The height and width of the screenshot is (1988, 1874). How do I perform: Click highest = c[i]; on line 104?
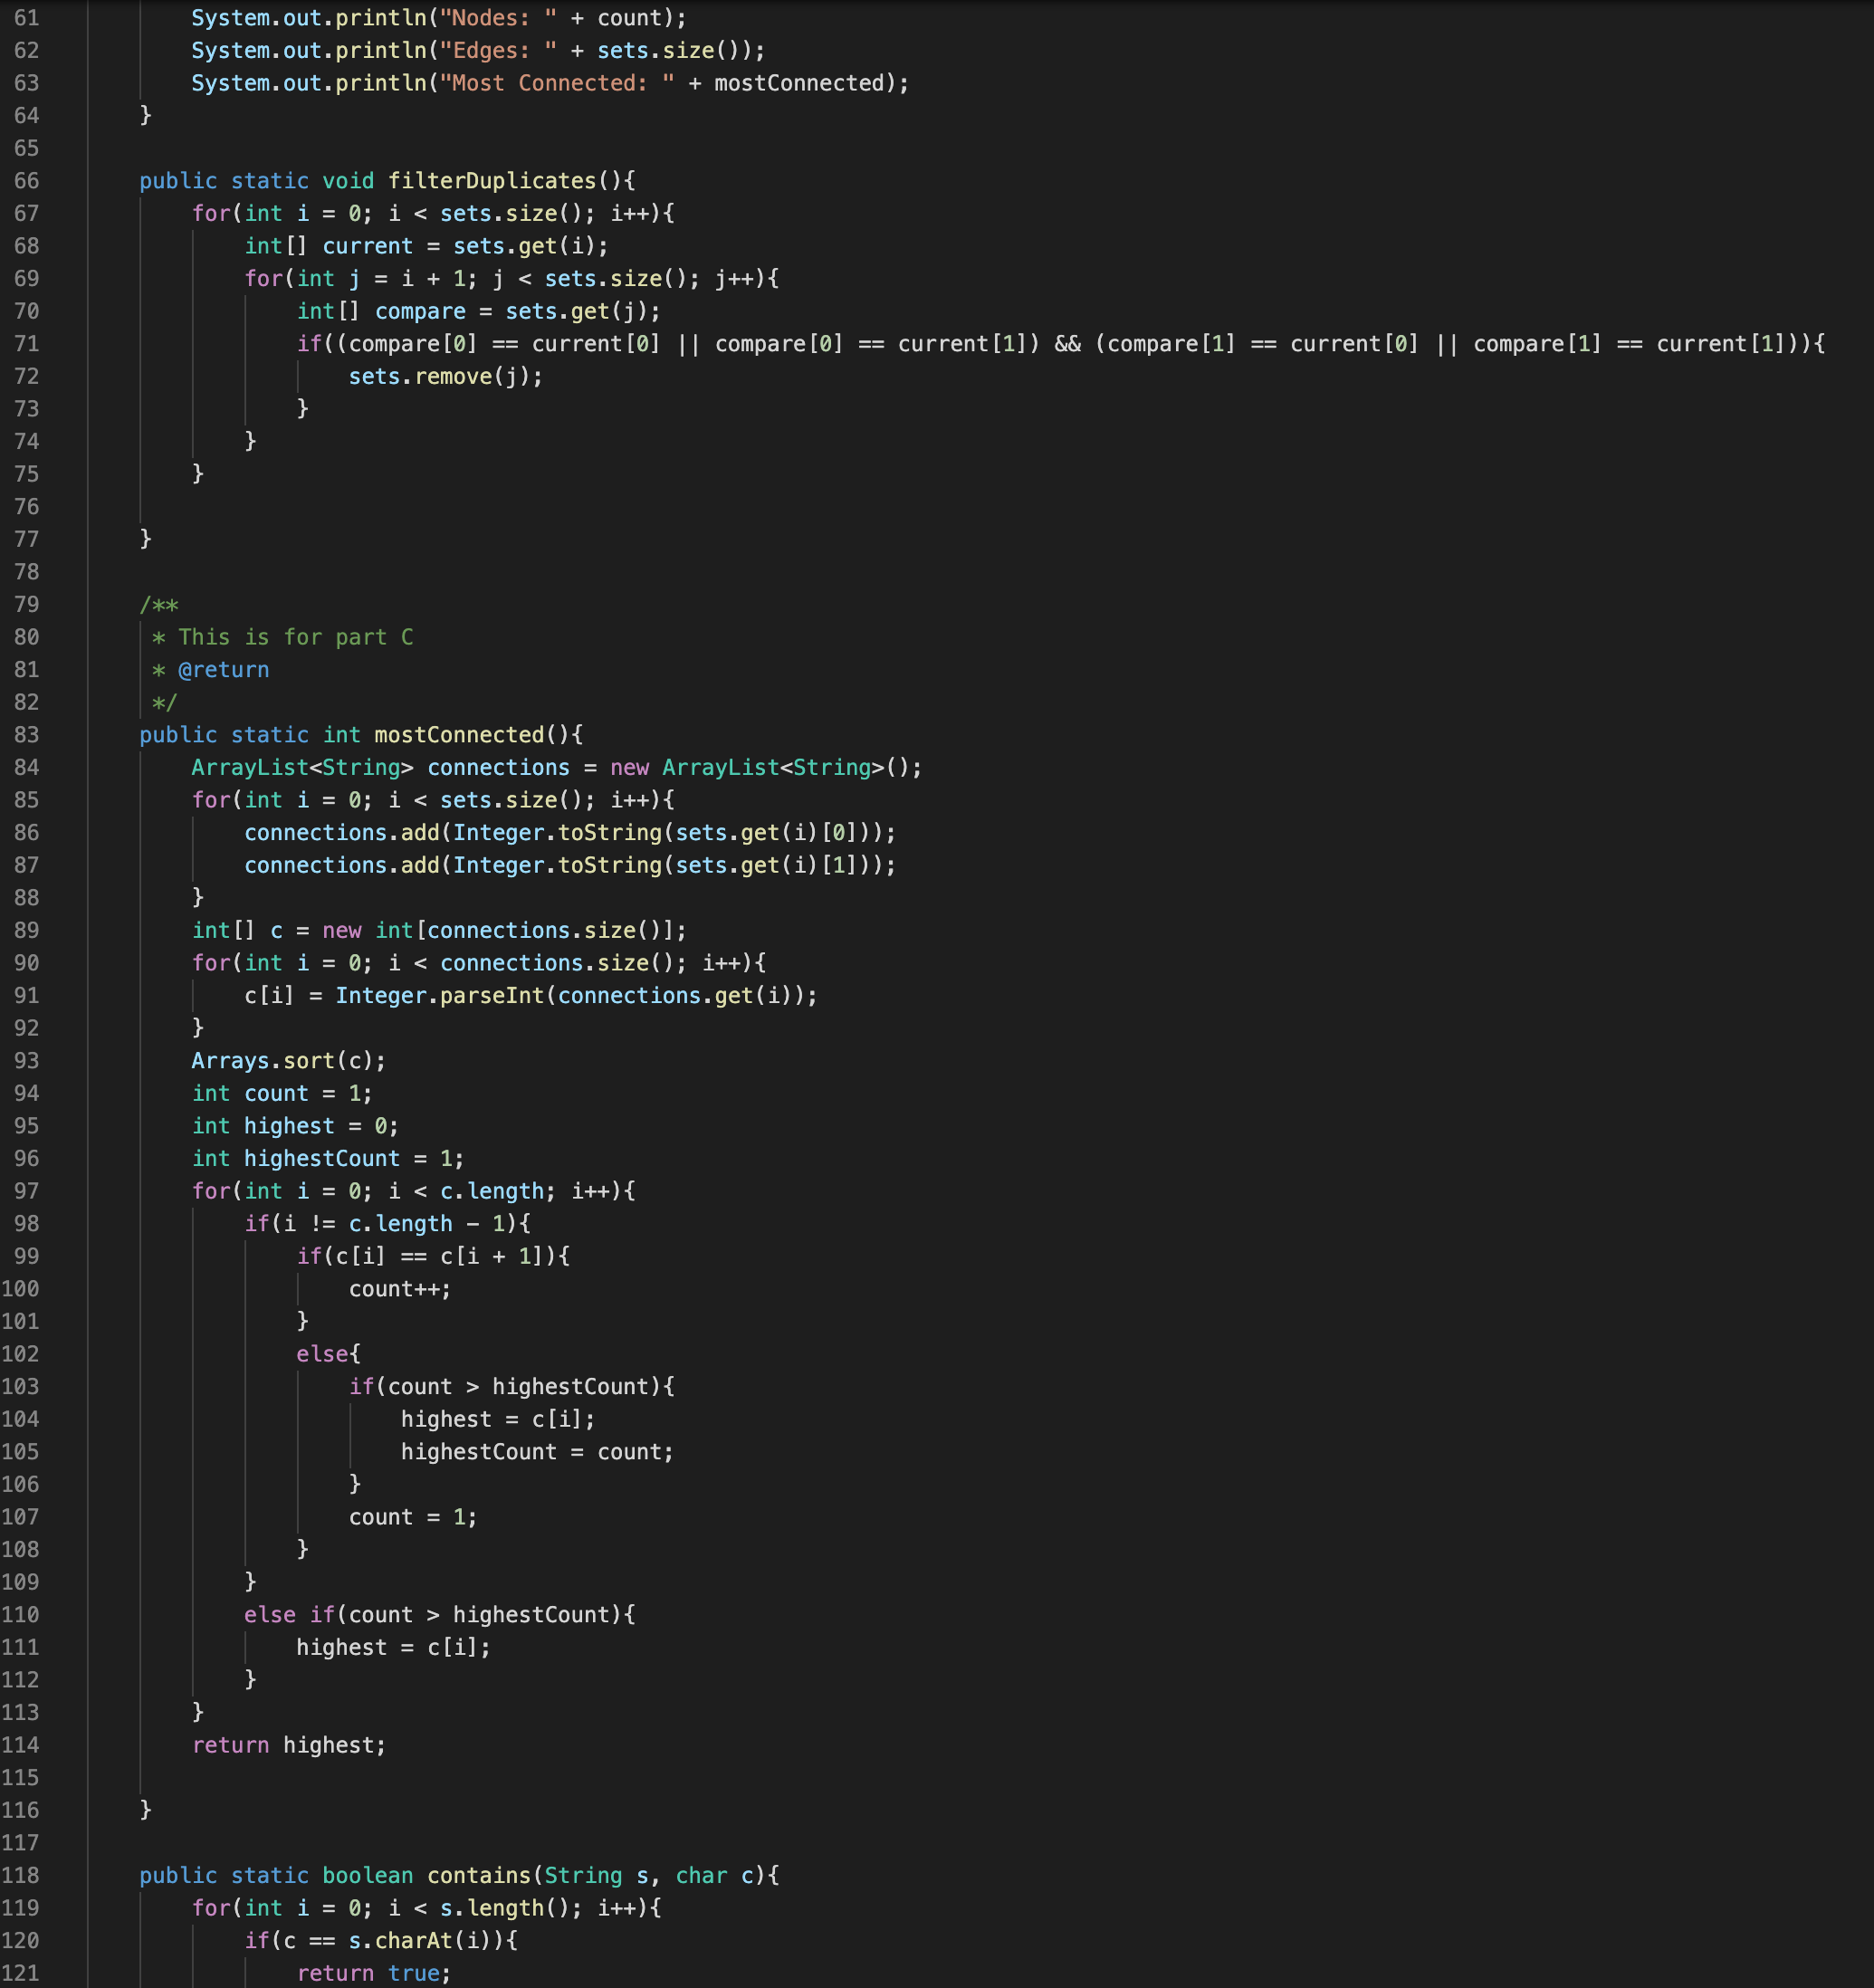point(497,1419)
